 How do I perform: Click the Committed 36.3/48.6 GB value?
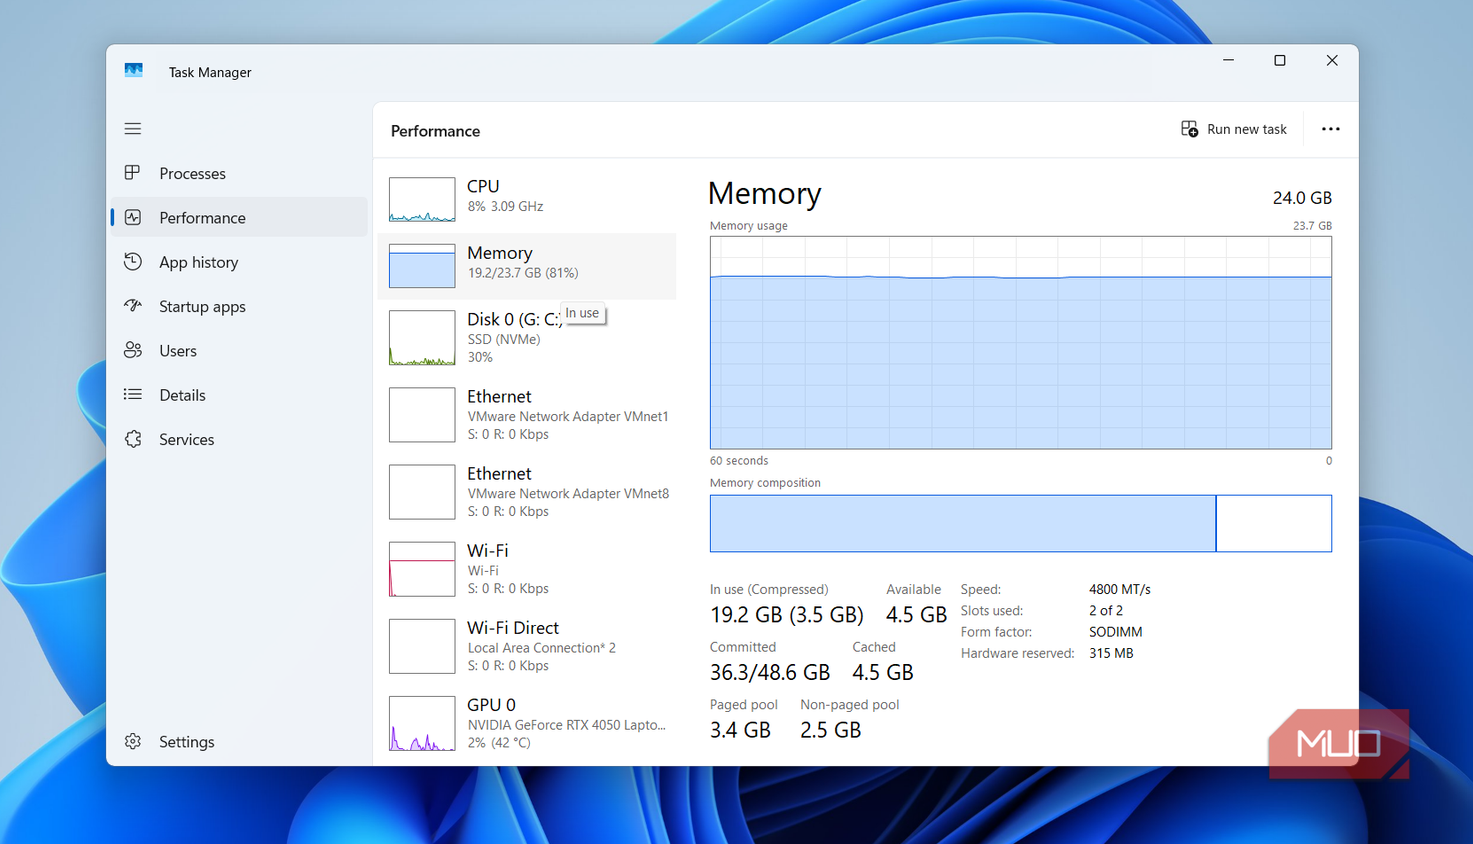(x=770, y=672)
